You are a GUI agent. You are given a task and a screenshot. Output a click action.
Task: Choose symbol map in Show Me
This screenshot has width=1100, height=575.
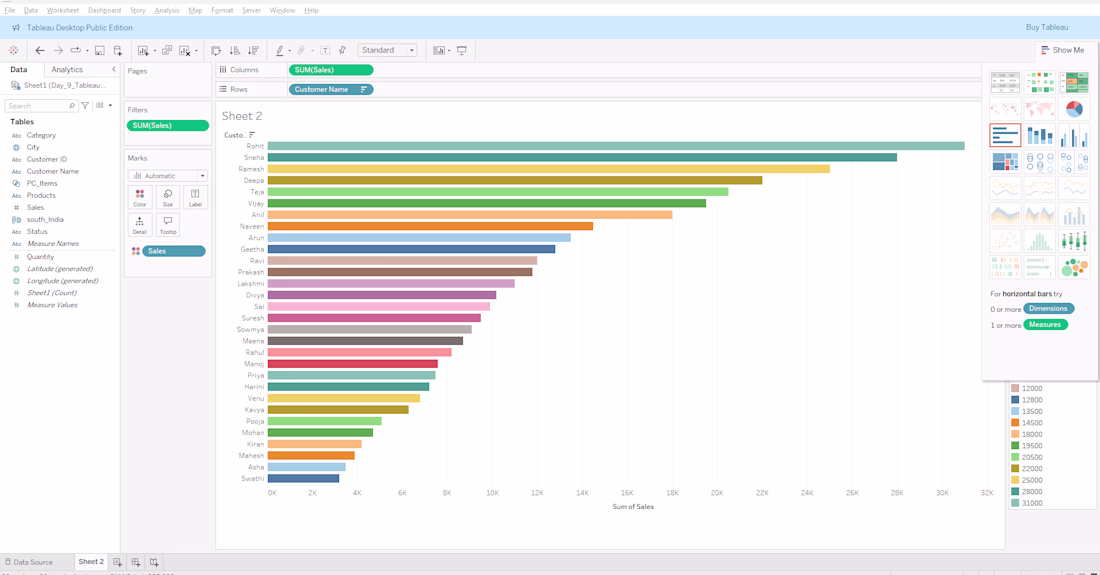1005,109
